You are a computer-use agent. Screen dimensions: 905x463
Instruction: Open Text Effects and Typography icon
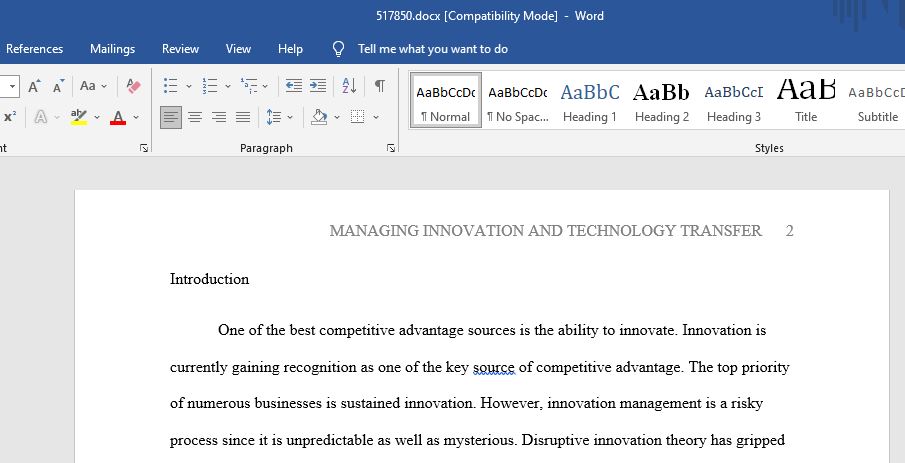(x=40, y=117)
